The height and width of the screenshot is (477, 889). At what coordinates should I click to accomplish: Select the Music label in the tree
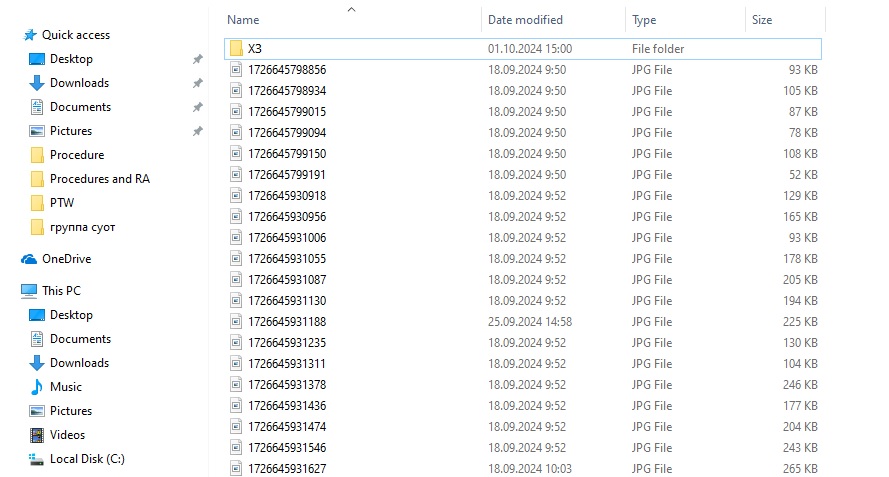(66, 387)
